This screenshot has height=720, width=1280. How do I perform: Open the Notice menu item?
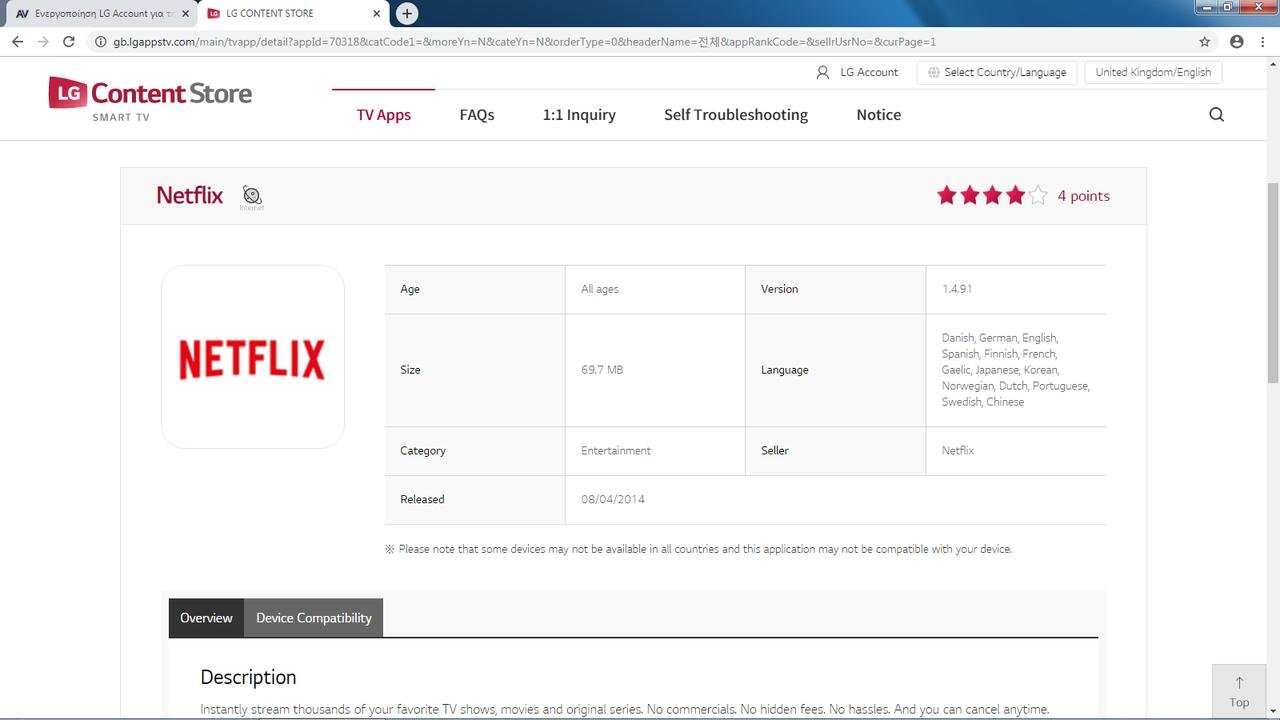(x=879, y=115)
